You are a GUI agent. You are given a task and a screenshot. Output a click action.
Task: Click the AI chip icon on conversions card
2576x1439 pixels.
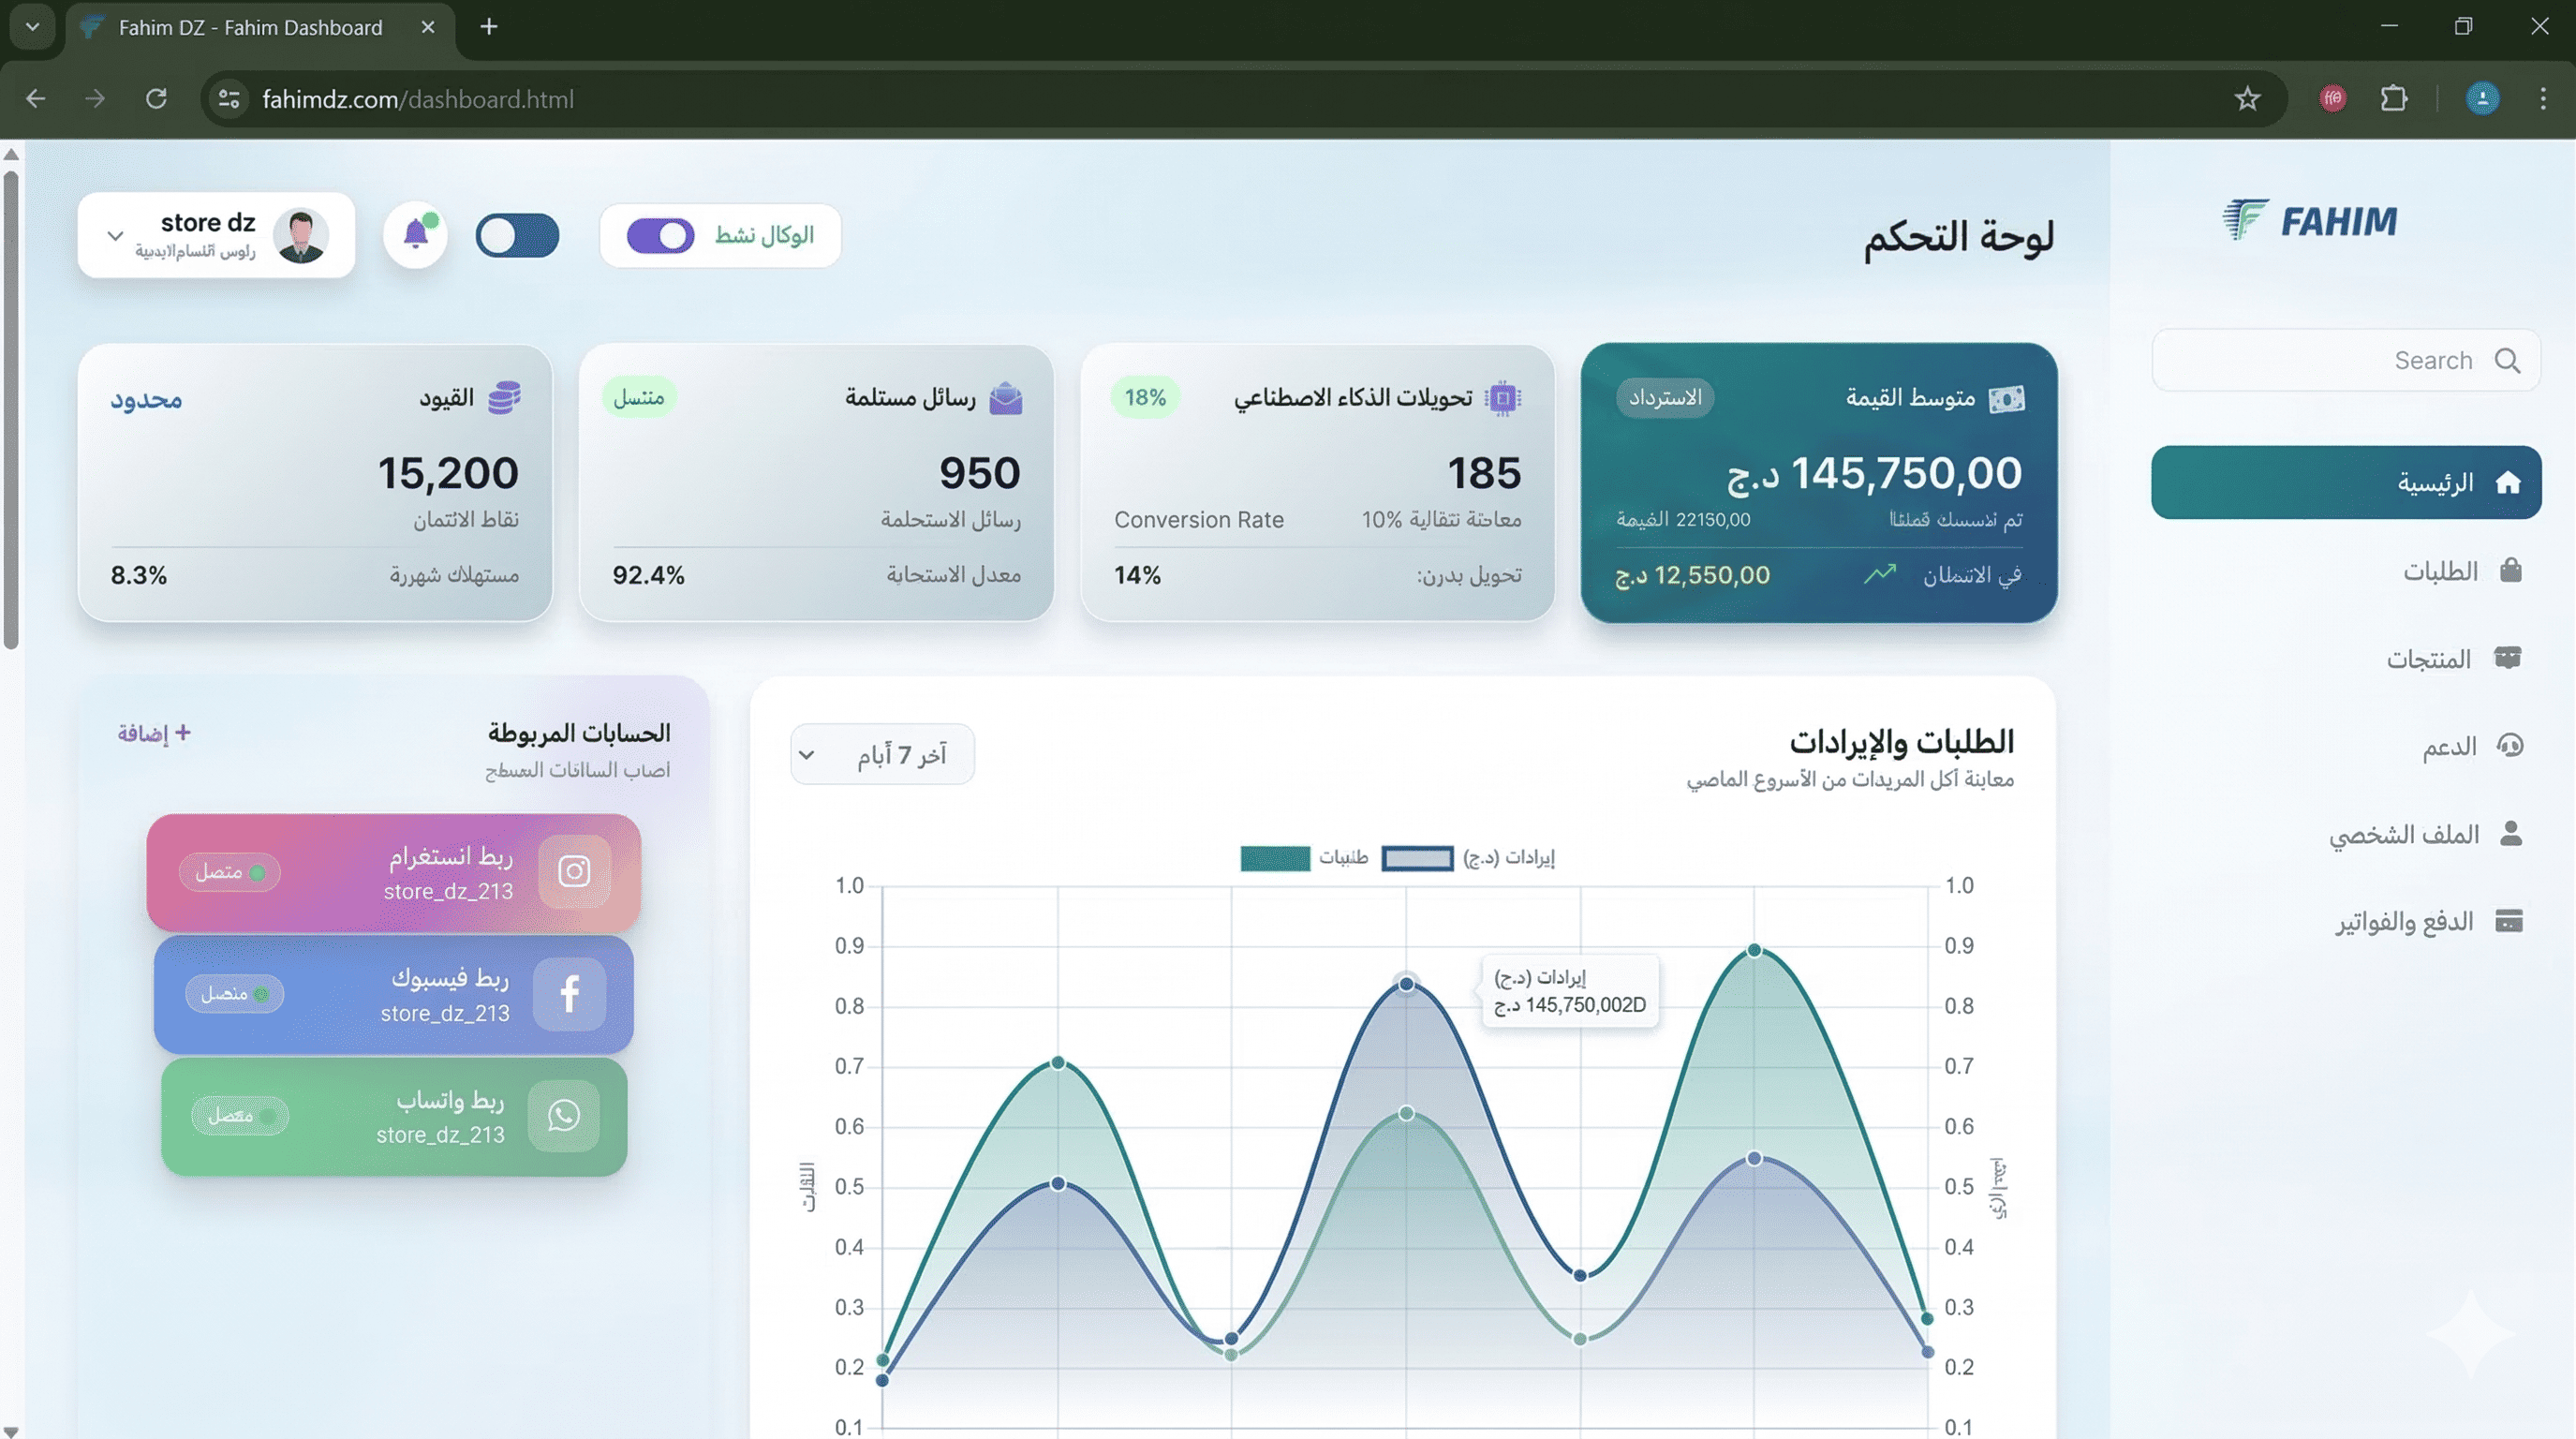(x=1502, y=398)
